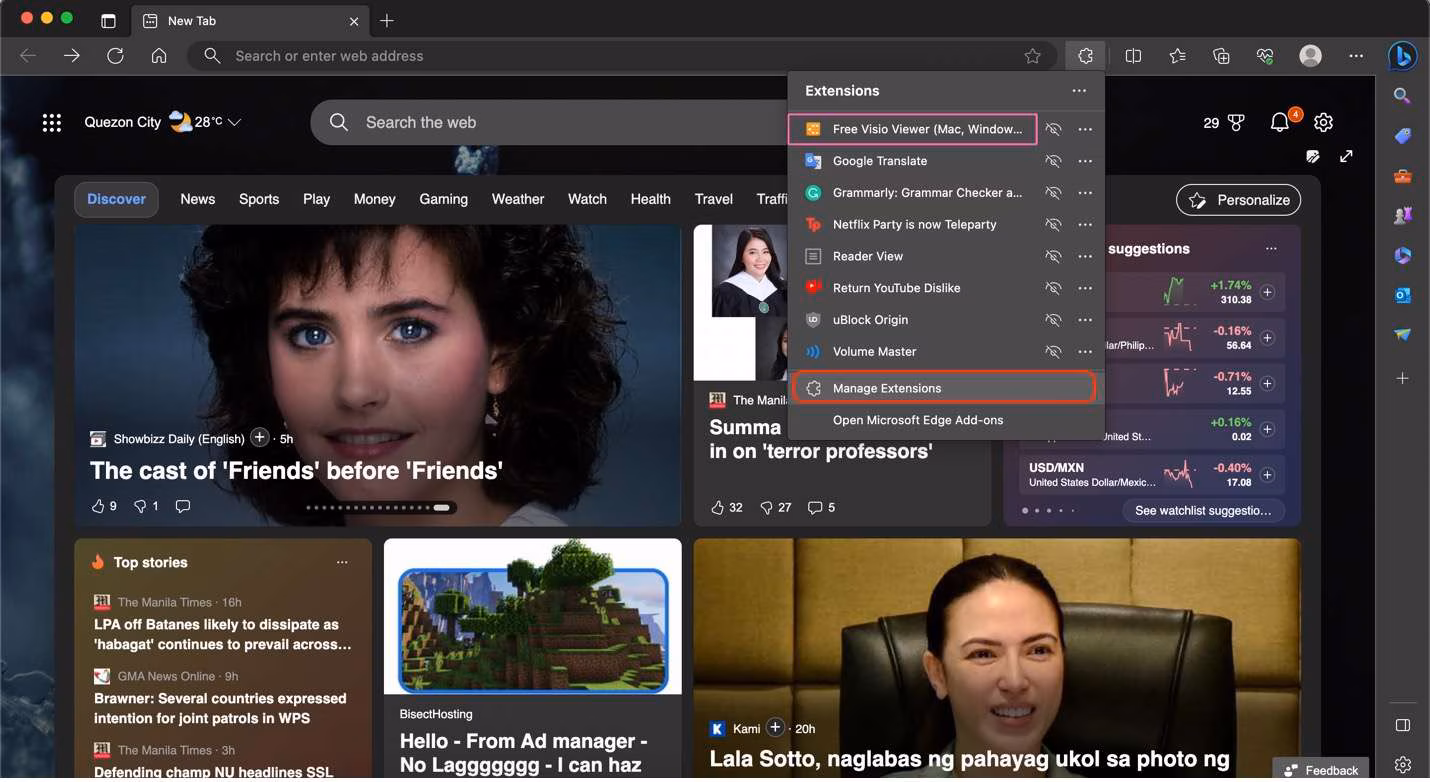Toggle the eye icon for Netflix Party
This screenshot has width=1430, height=782.
click(1052, 225)
